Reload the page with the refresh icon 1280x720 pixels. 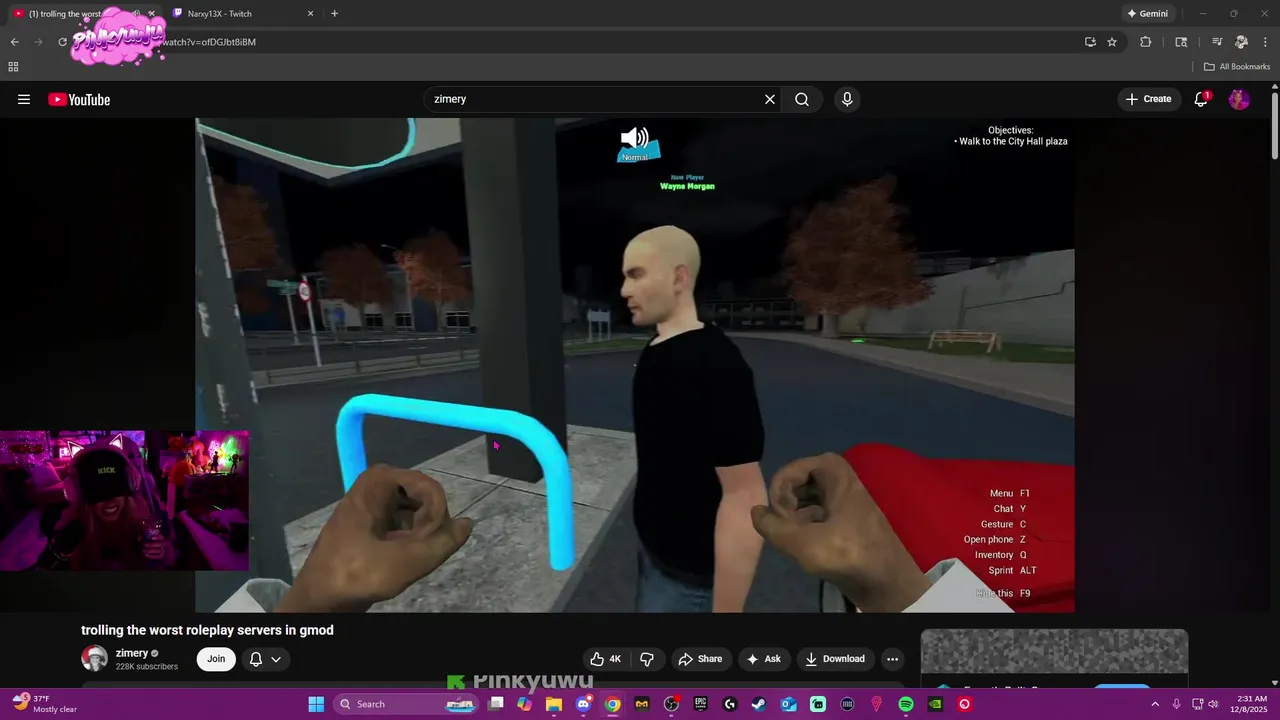coord(62,42)
